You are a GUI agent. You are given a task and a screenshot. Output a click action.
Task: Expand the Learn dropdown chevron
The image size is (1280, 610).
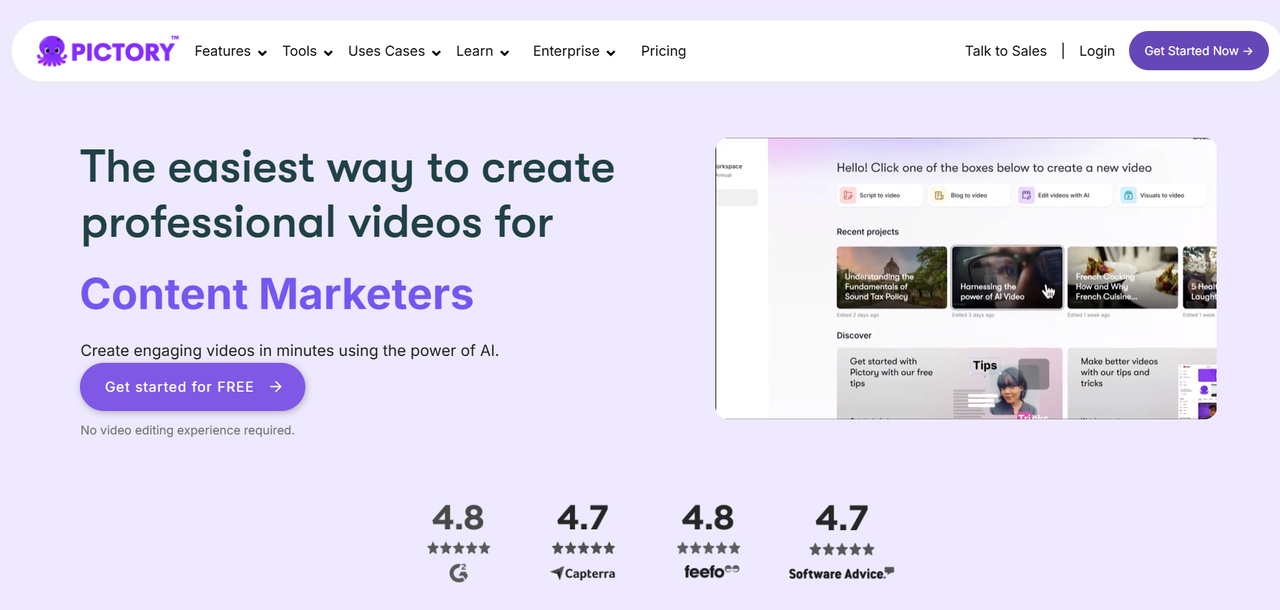(x=505, y=52)
